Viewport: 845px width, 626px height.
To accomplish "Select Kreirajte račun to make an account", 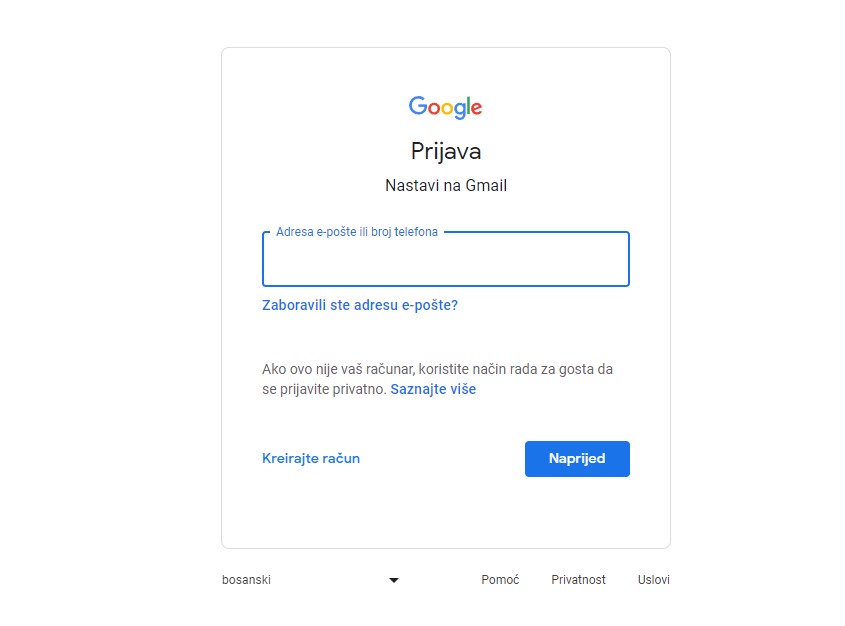I will click(x=311, y=458).
